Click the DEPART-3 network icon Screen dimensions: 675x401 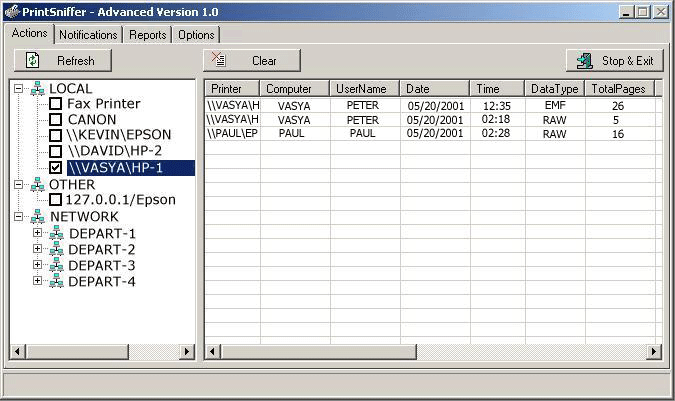pyautogui.click(x=56, y=265)
